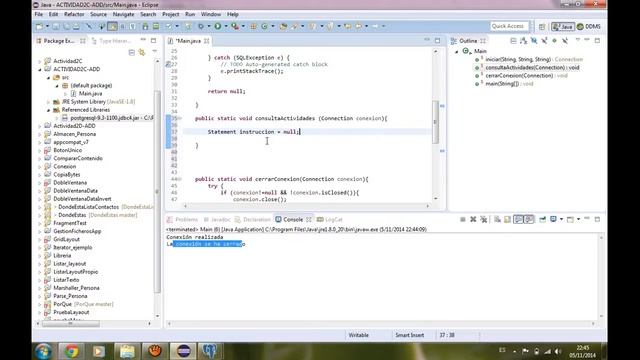Click Hide Non-Public Members icon in Outline

[554, 40]
